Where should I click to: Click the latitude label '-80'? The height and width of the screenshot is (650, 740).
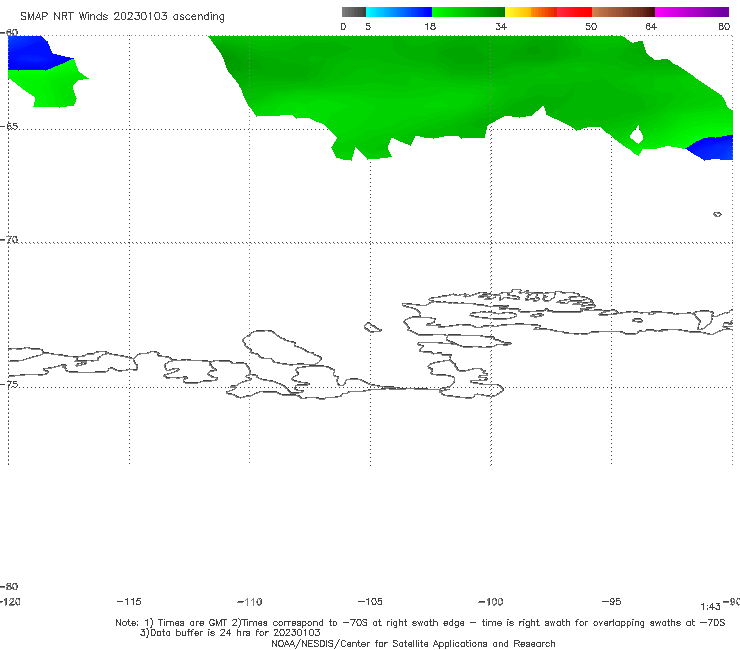pos(9,586)
